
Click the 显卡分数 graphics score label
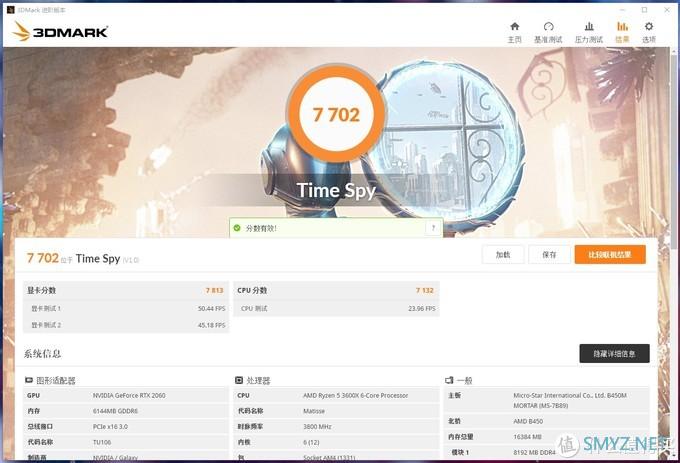[x=42, y=290]
